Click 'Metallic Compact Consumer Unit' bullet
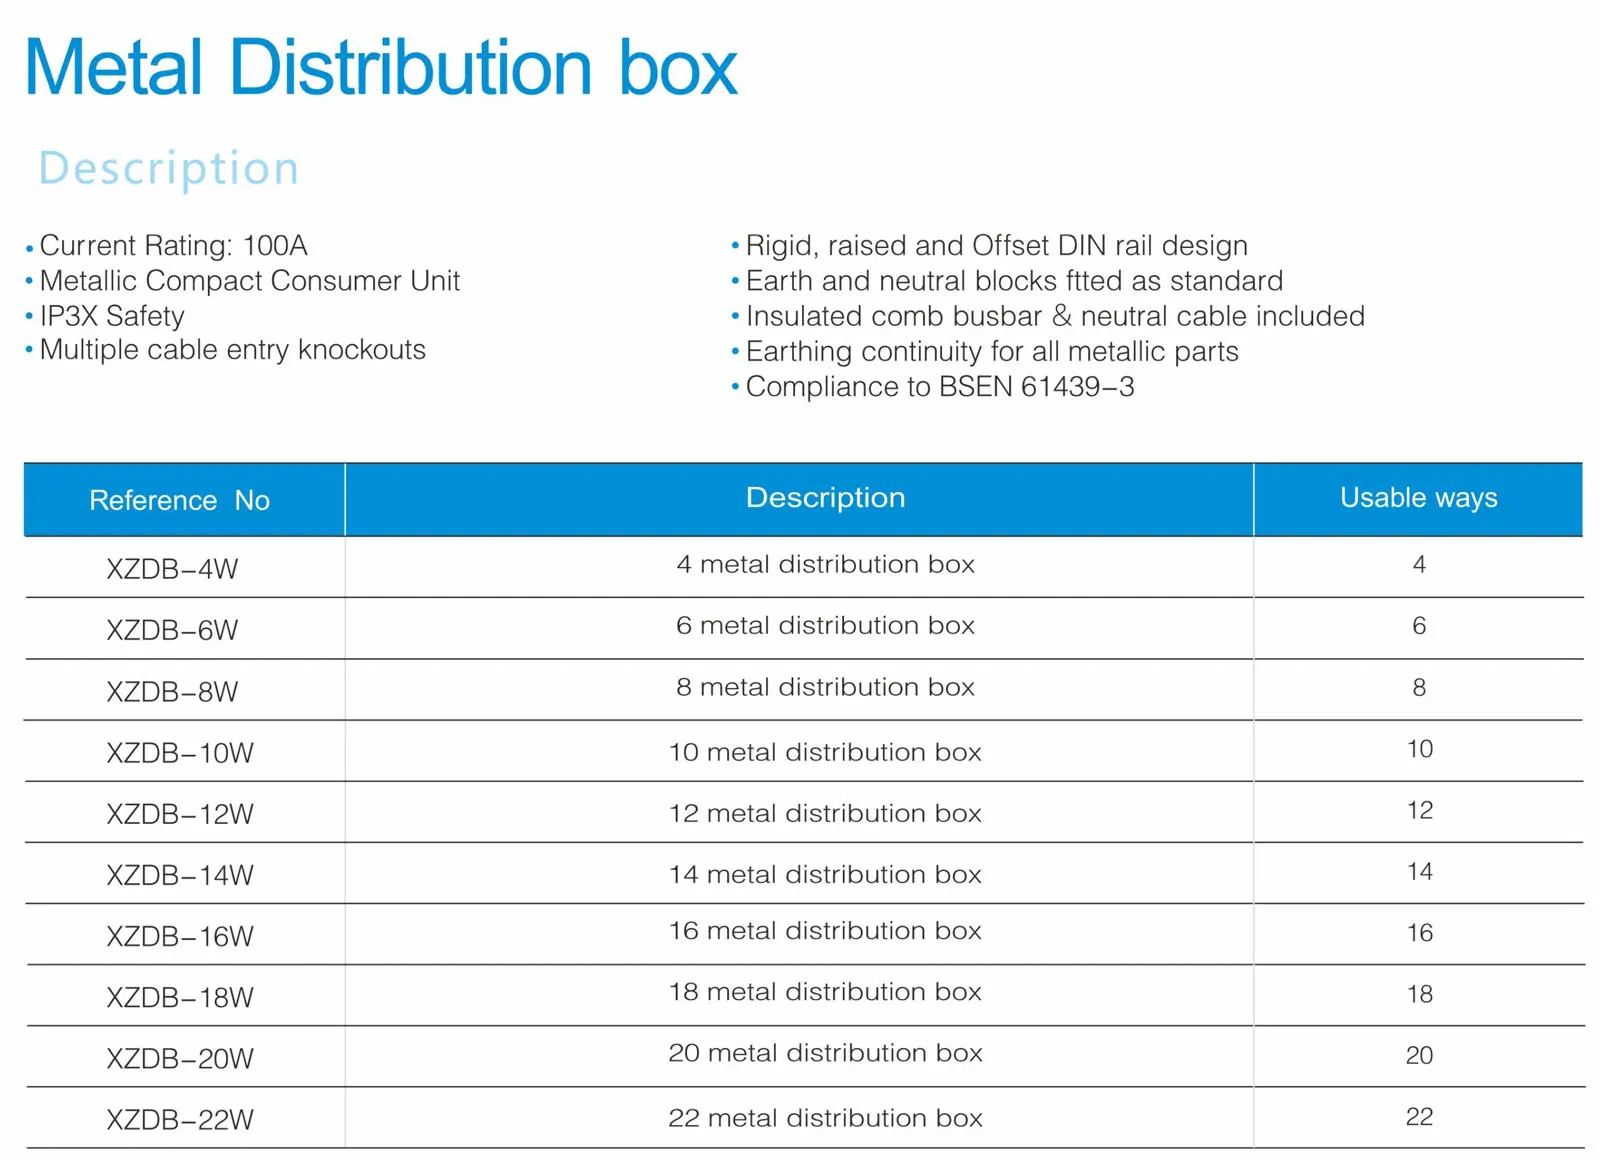Screen dimensions: 1600x1160 click(249, 281)
